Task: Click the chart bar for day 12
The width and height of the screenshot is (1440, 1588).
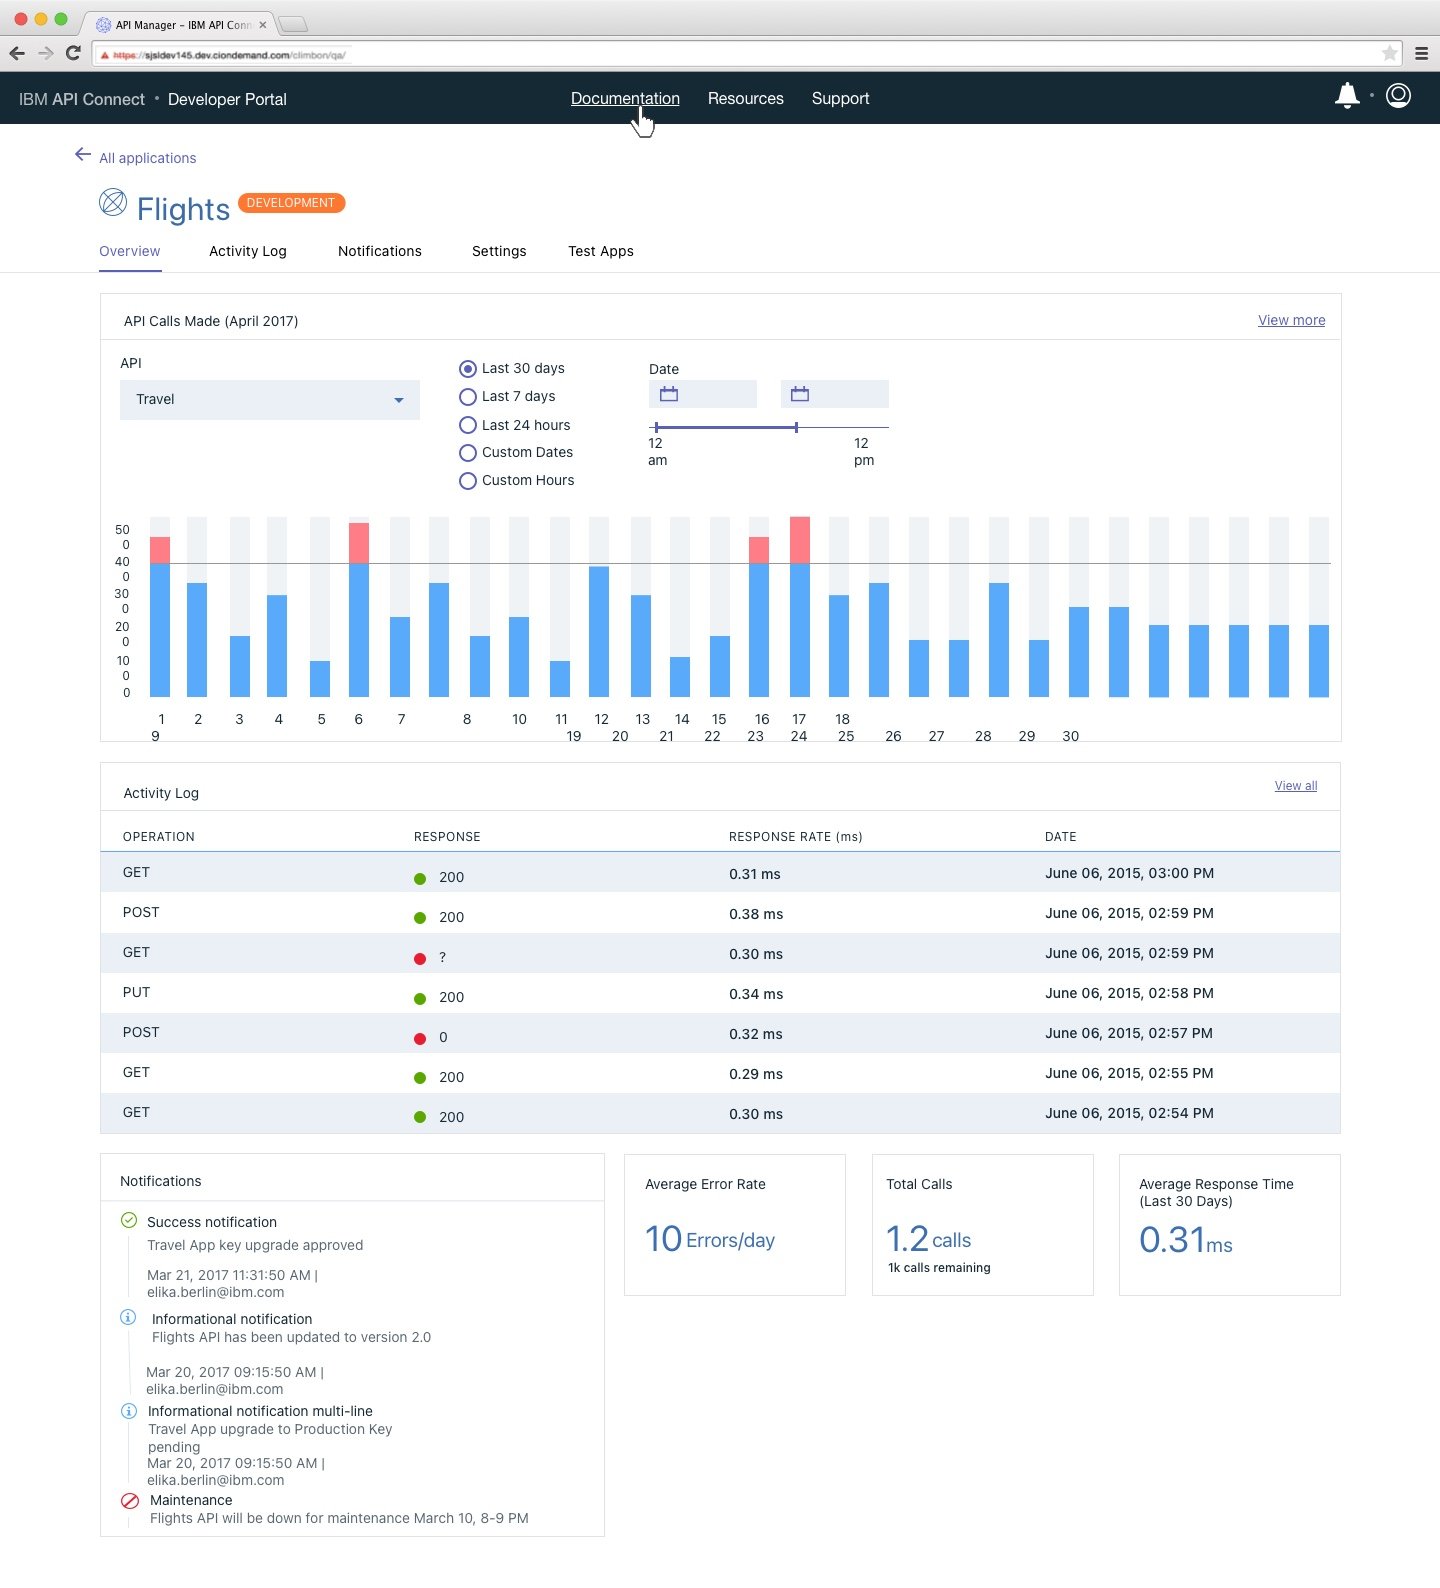Action: 599,631
